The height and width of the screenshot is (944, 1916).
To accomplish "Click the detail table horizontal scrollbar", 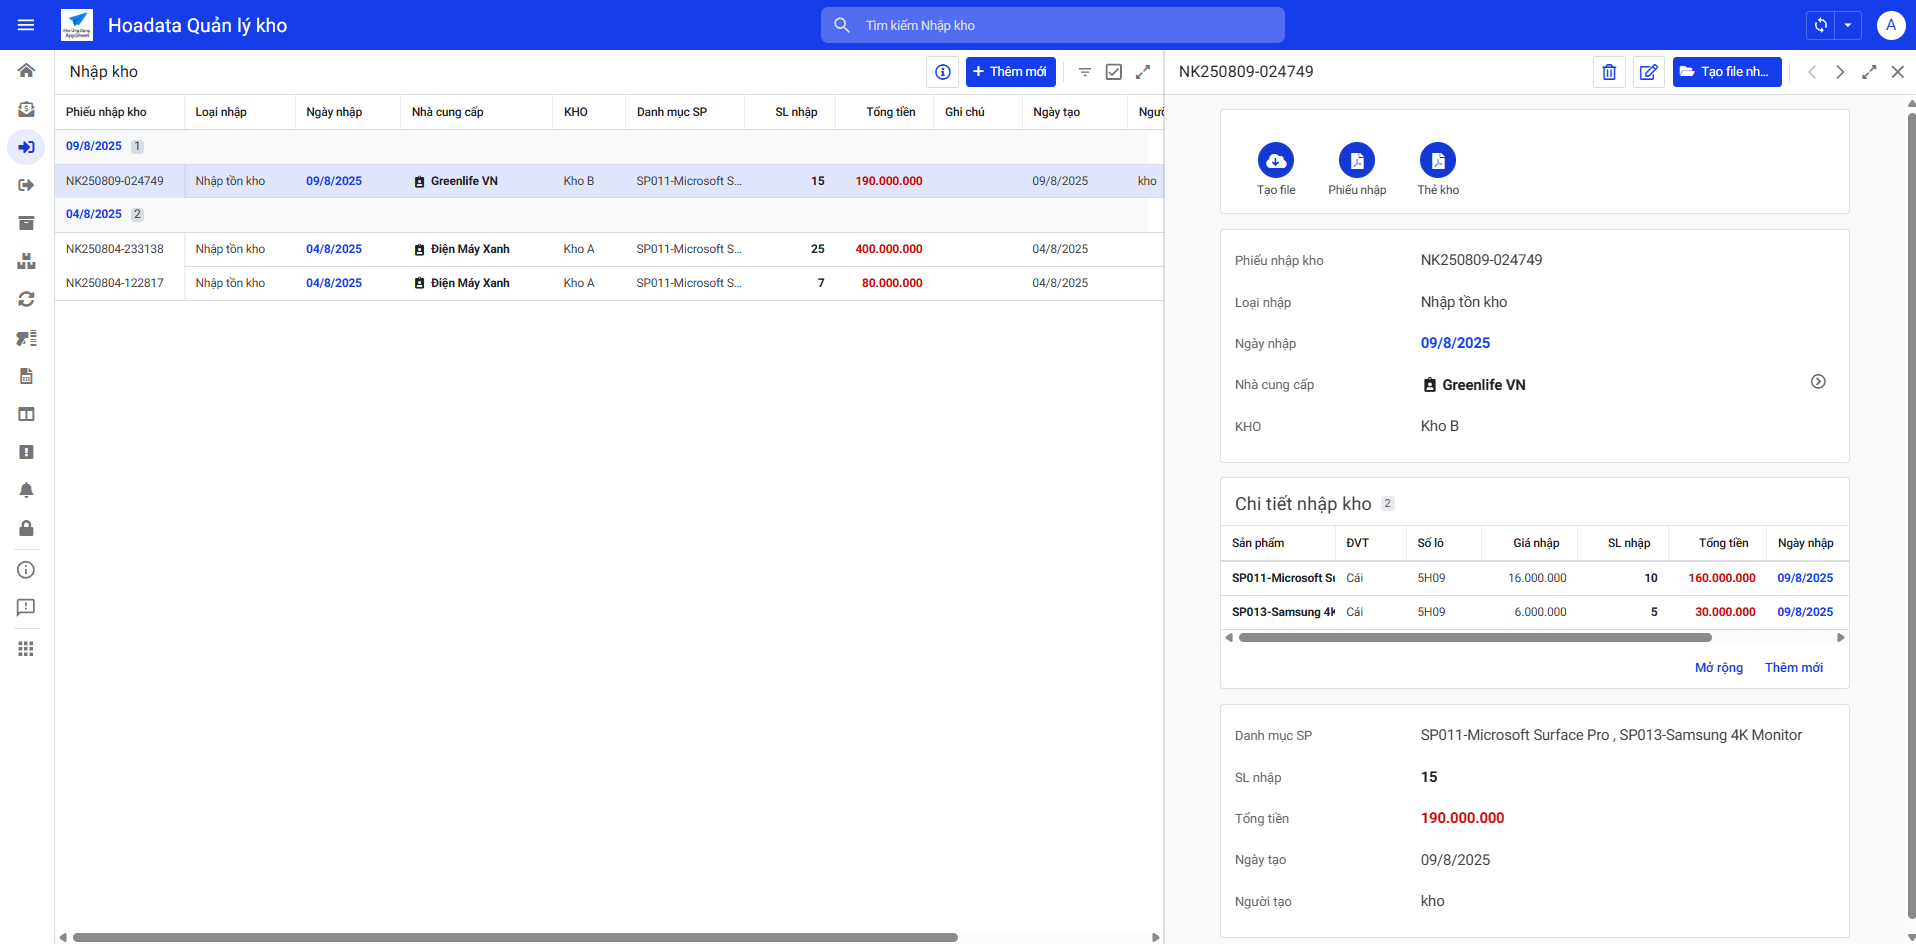I will [1475, 638].
